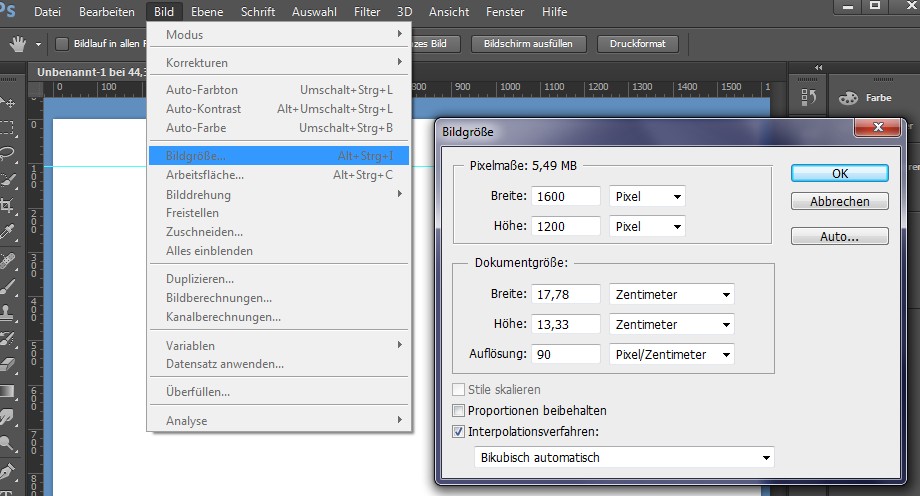Open the Bikubisch automatisch interpolation dropdown
This screenshot has height=496, width=920.
tap(624, 457)
